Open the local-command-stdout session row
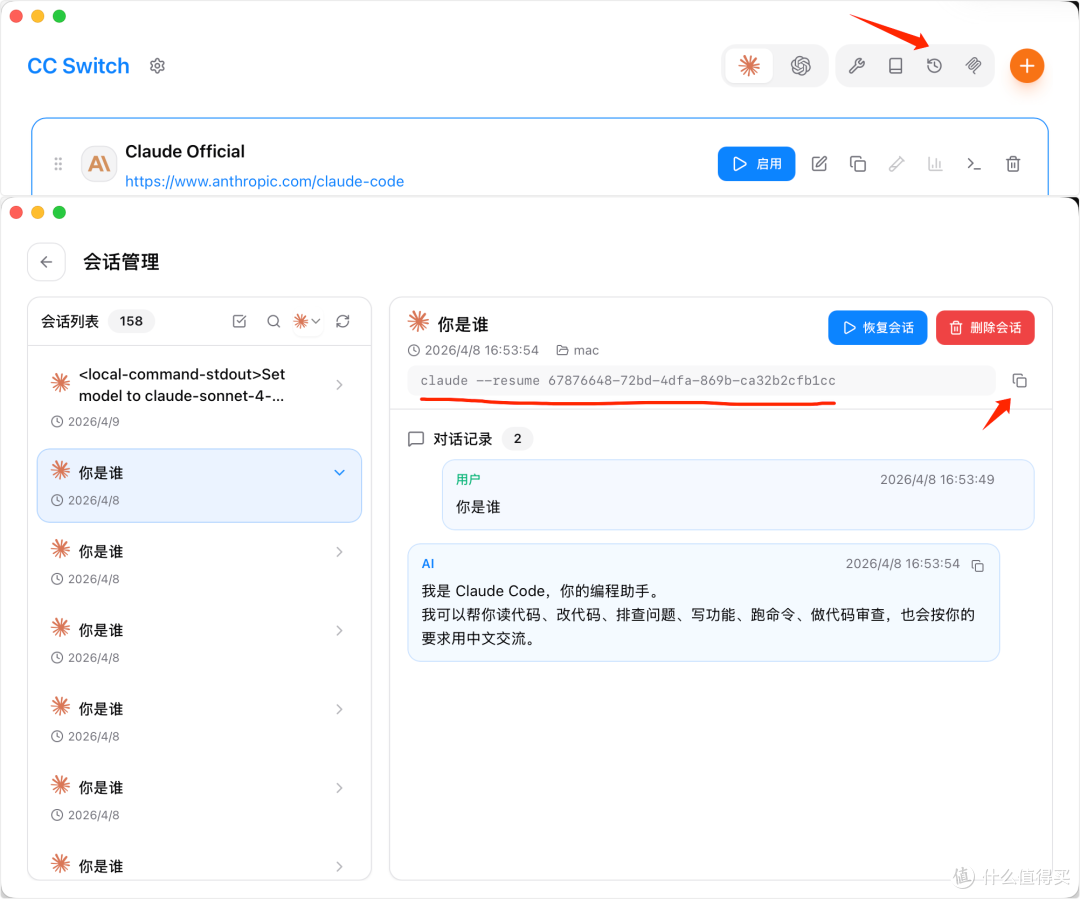The width and height of the screenshot is (1080, 899). pos(199,398)
